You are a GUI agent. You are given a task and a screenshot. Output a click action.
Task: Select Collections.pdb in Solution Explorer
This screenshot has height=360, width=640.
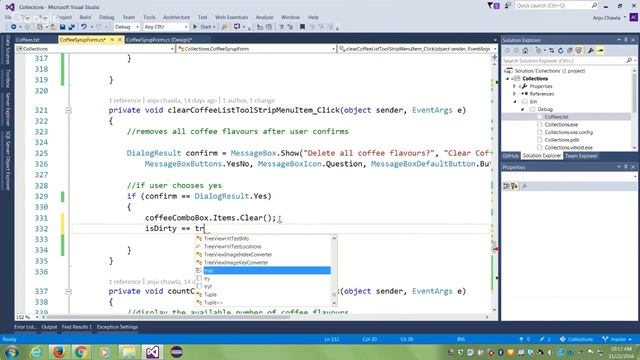point(562,140)
